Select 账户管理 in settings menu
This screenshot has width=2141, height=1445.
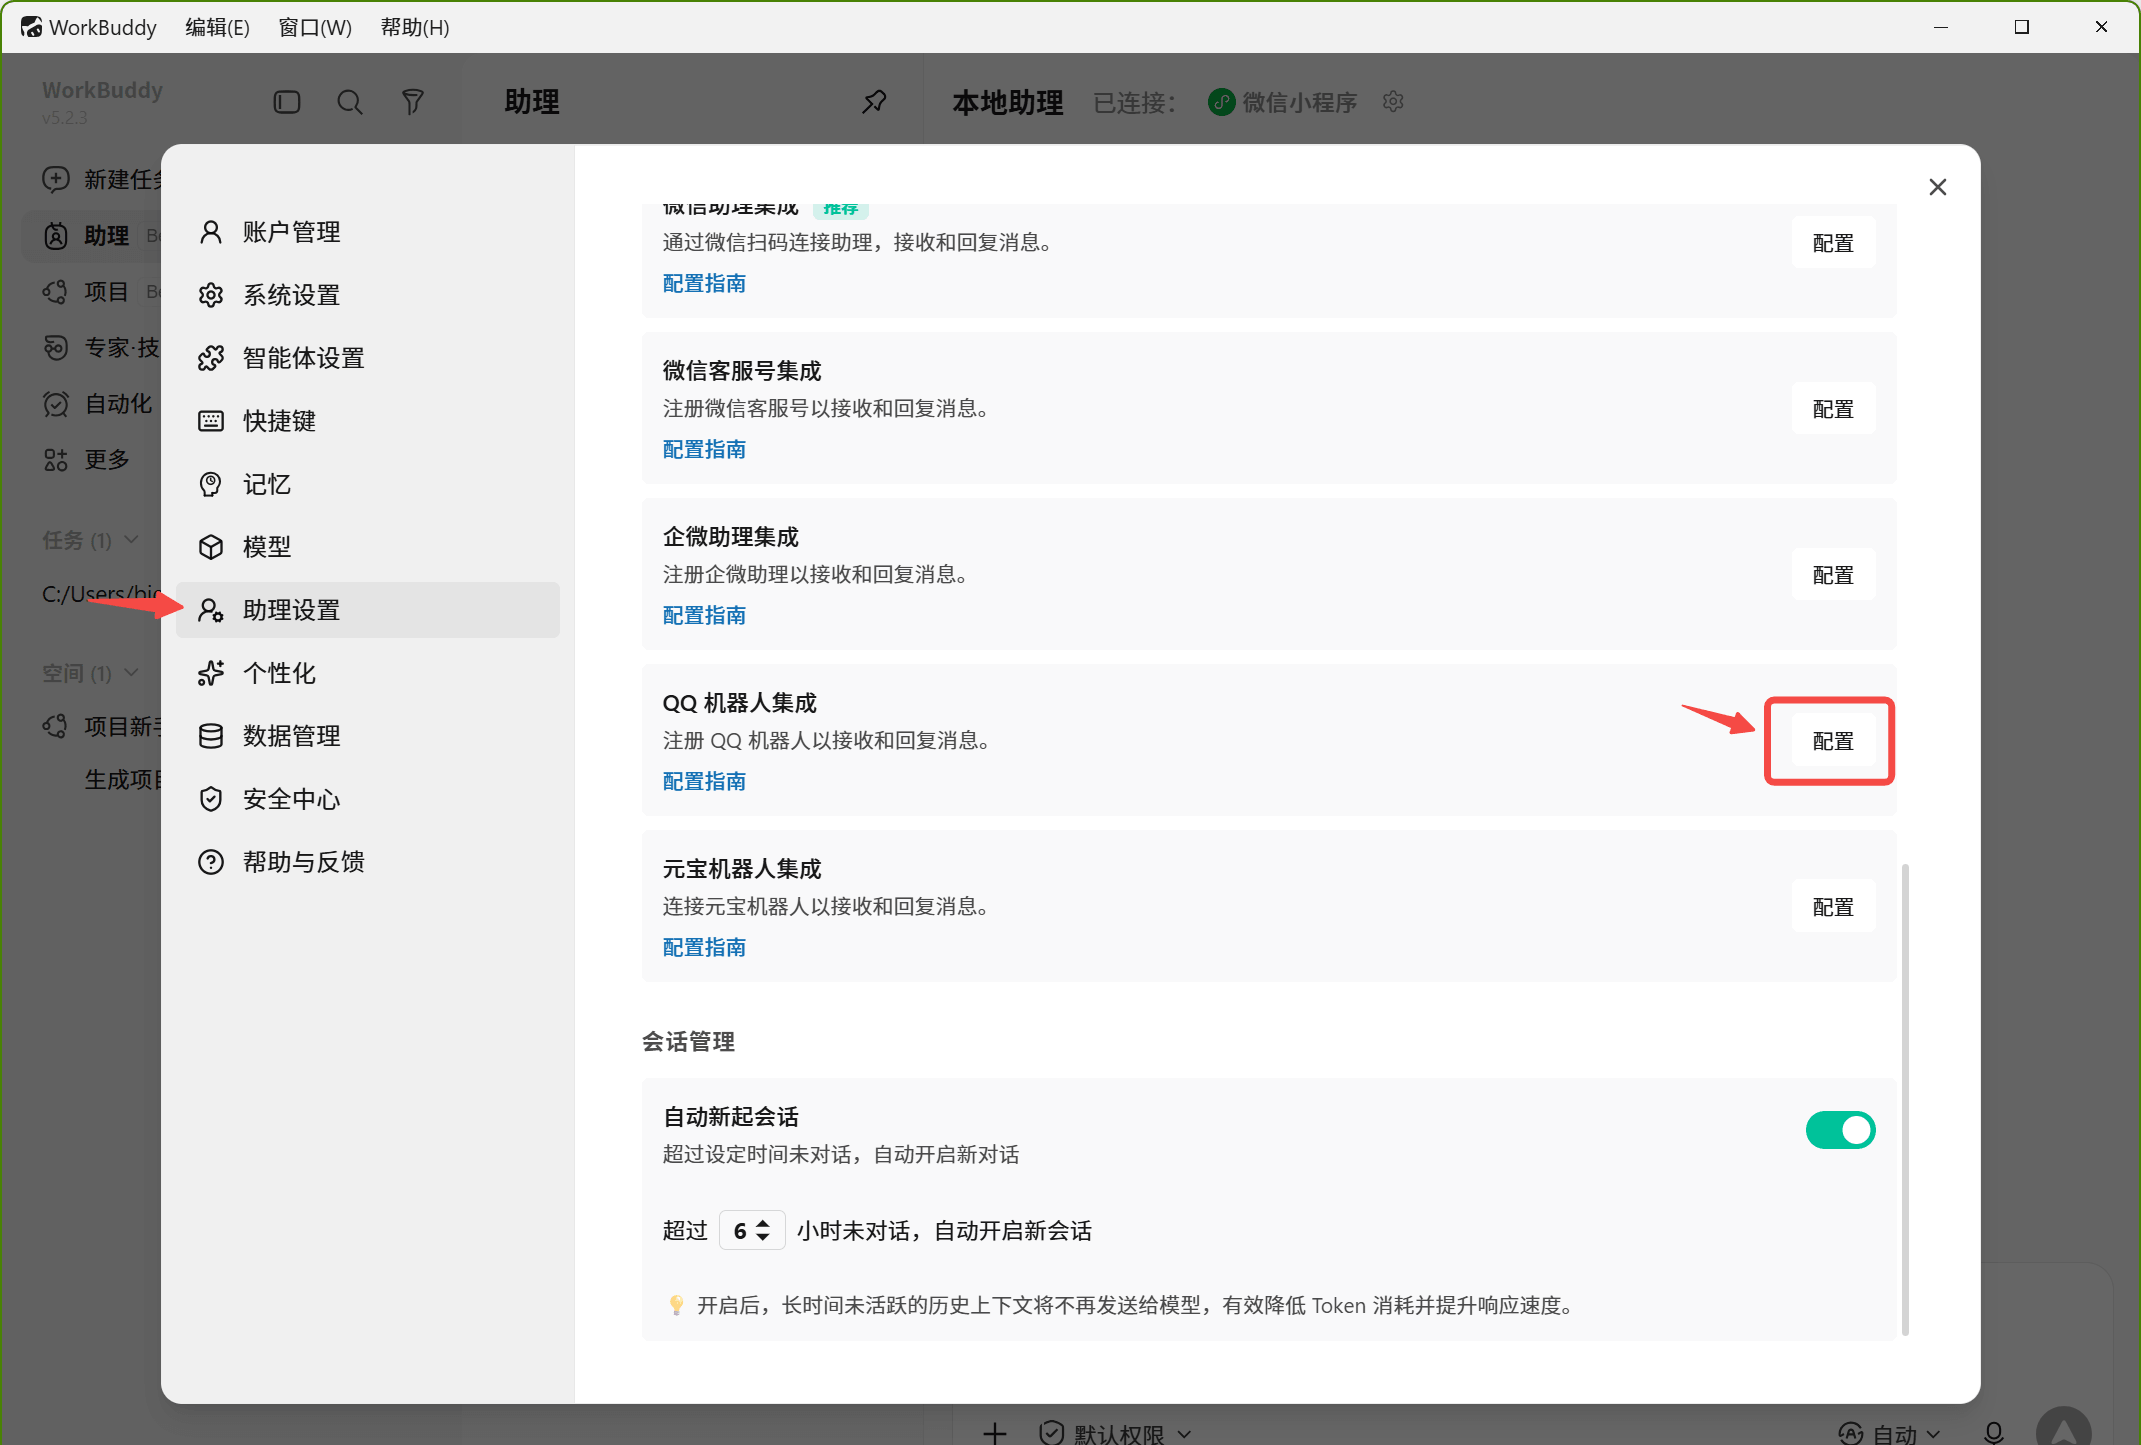pos(368,232)
